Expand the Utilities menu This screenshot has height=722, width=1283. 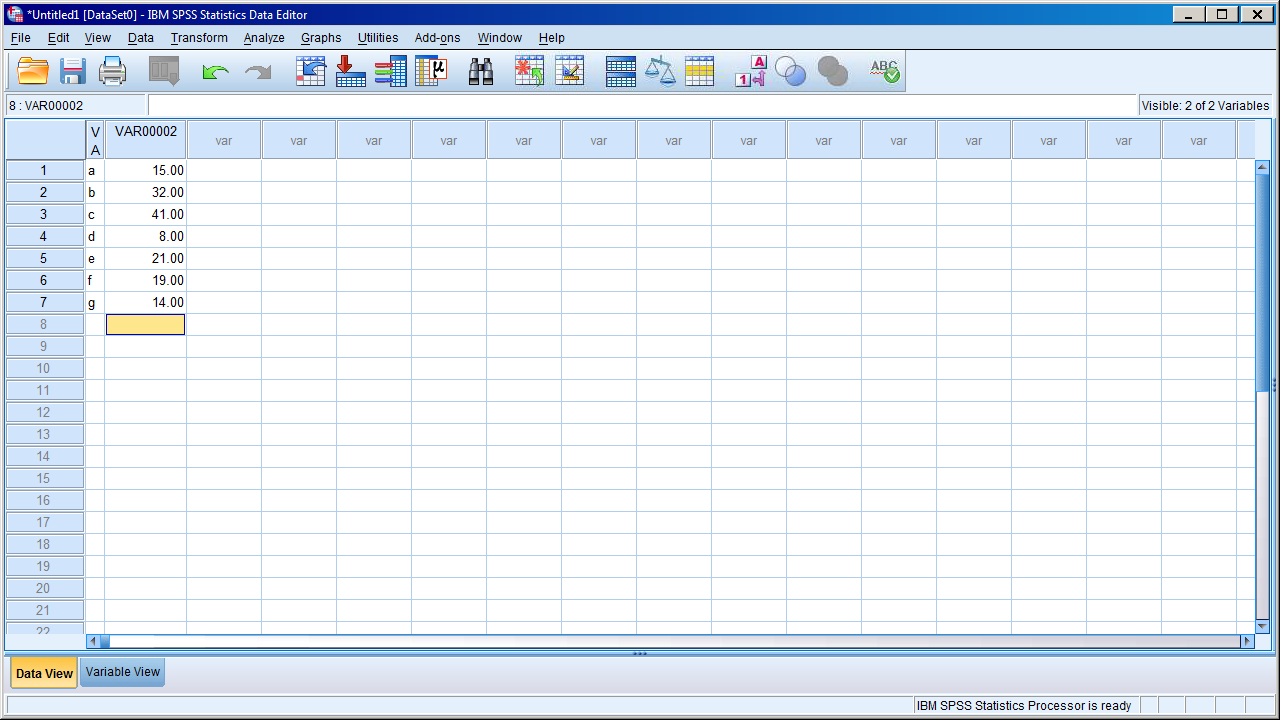pyautogui.click(x=378, y=38)
